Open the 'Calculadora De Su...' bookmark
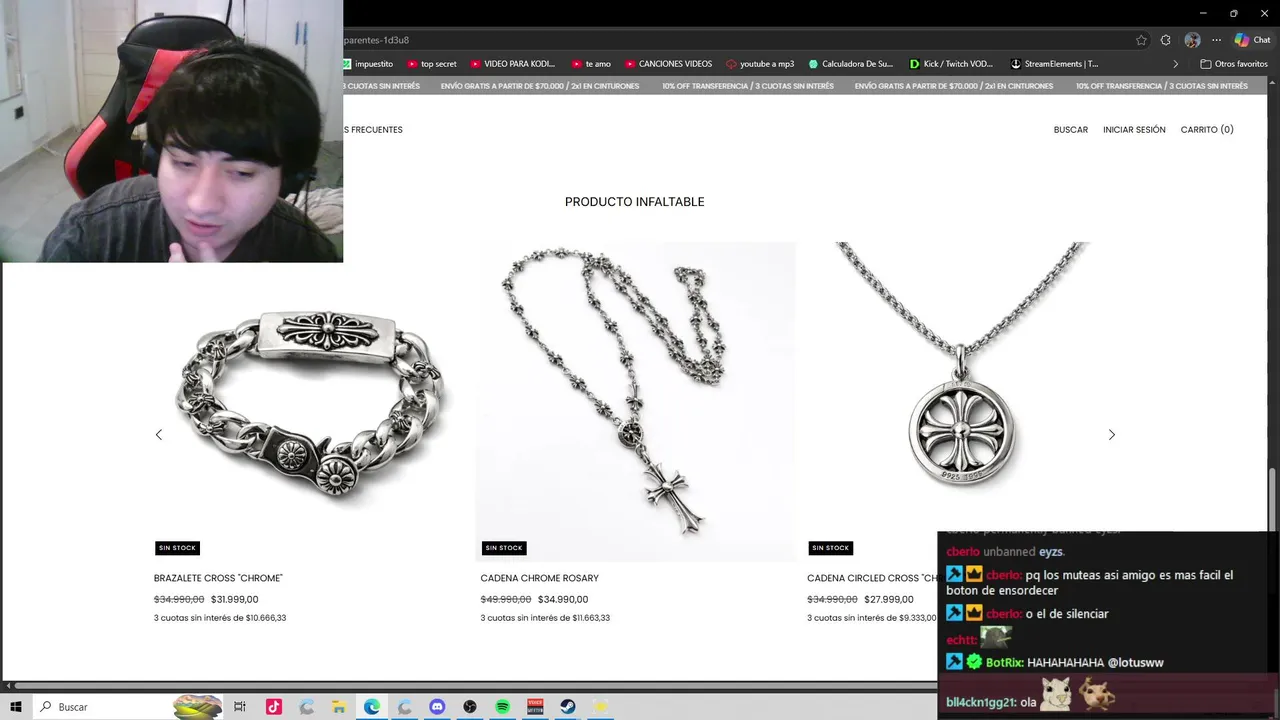The height and width of the screenshot is (720, 1280). 850,64
